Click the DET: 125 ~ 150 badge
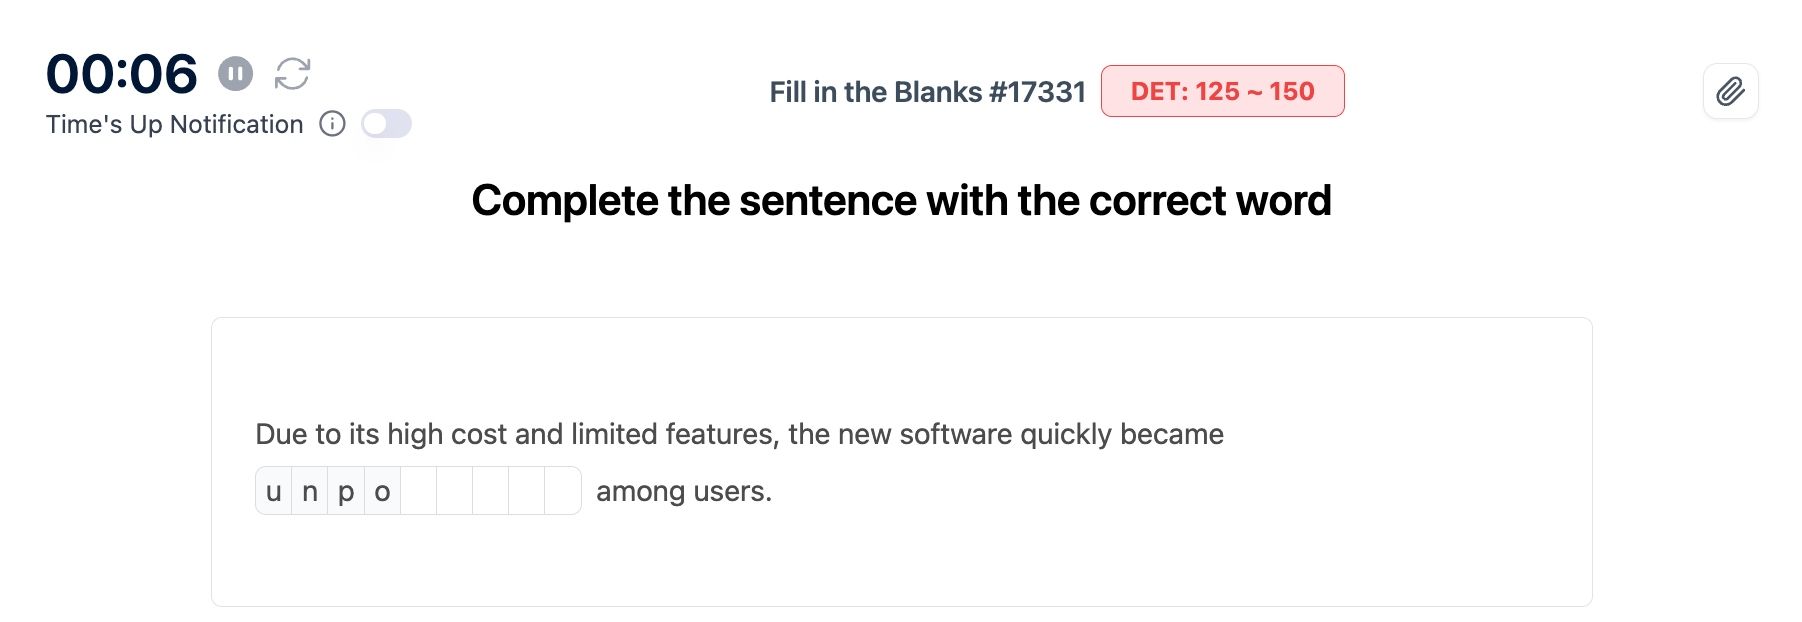1802x622 pixels. pos(1222,92)
